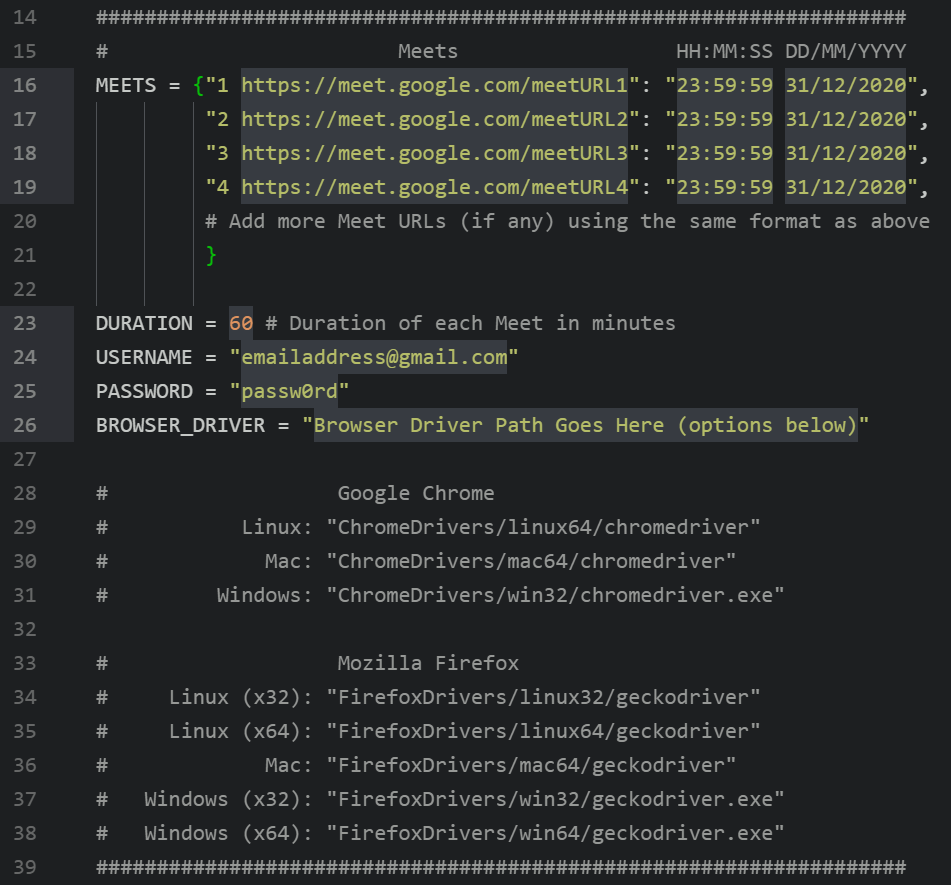
Task: Click the USERNAME variable name
Action: [144, 358]
